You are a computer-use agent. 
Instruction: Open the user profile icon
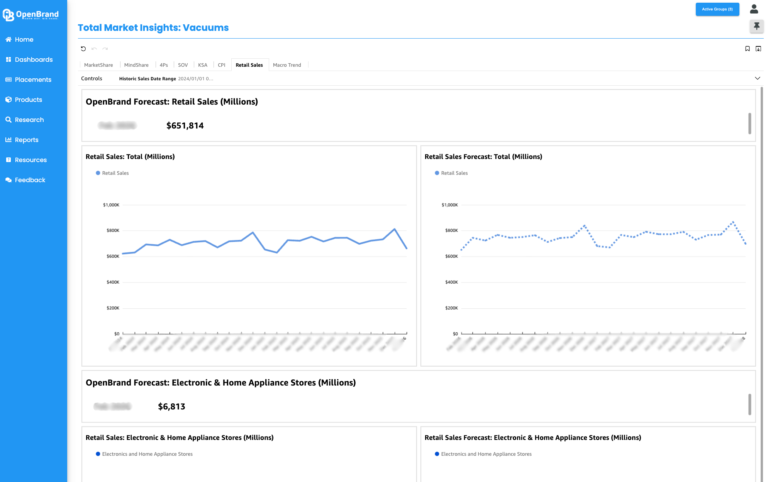(754, 9)
